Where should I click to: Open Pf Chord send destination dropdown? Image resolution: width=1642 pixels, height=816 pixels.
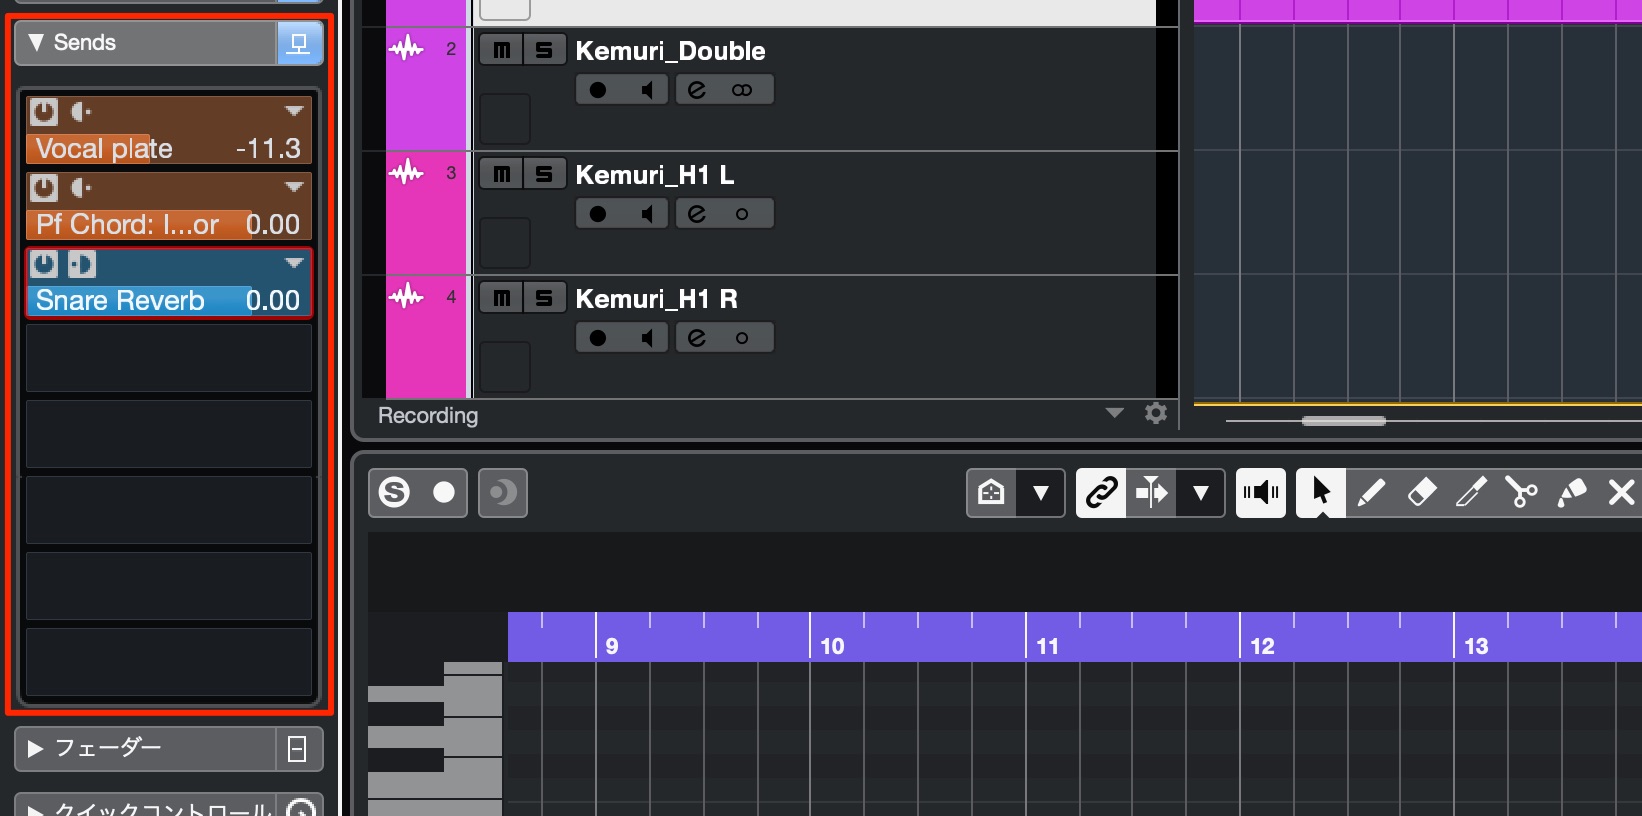[294, 187]
